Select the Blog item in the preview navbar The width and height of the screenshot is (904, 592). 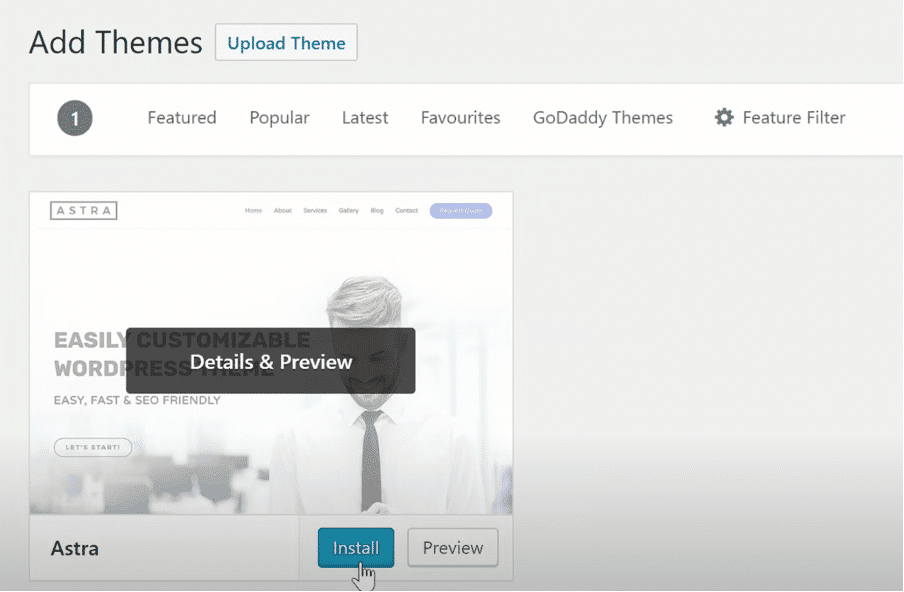click(x=377, y=211)
